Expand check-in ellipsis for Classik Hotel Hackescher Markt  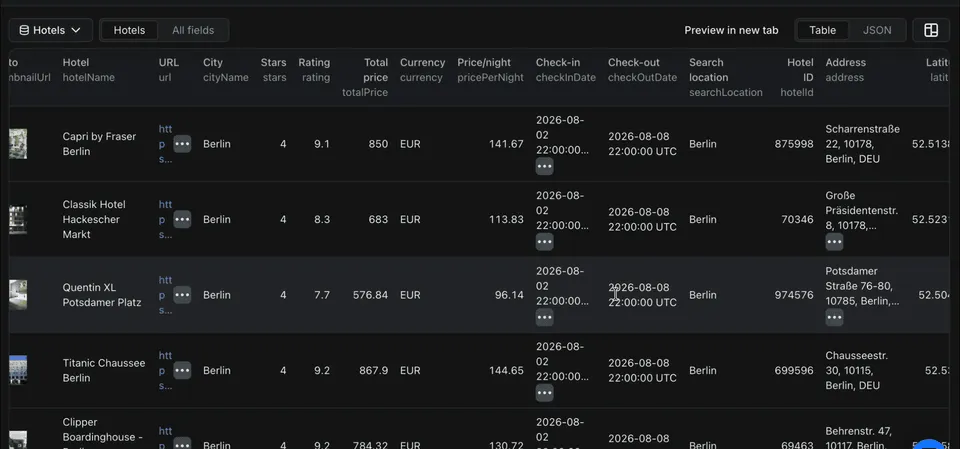click(544, 241)
